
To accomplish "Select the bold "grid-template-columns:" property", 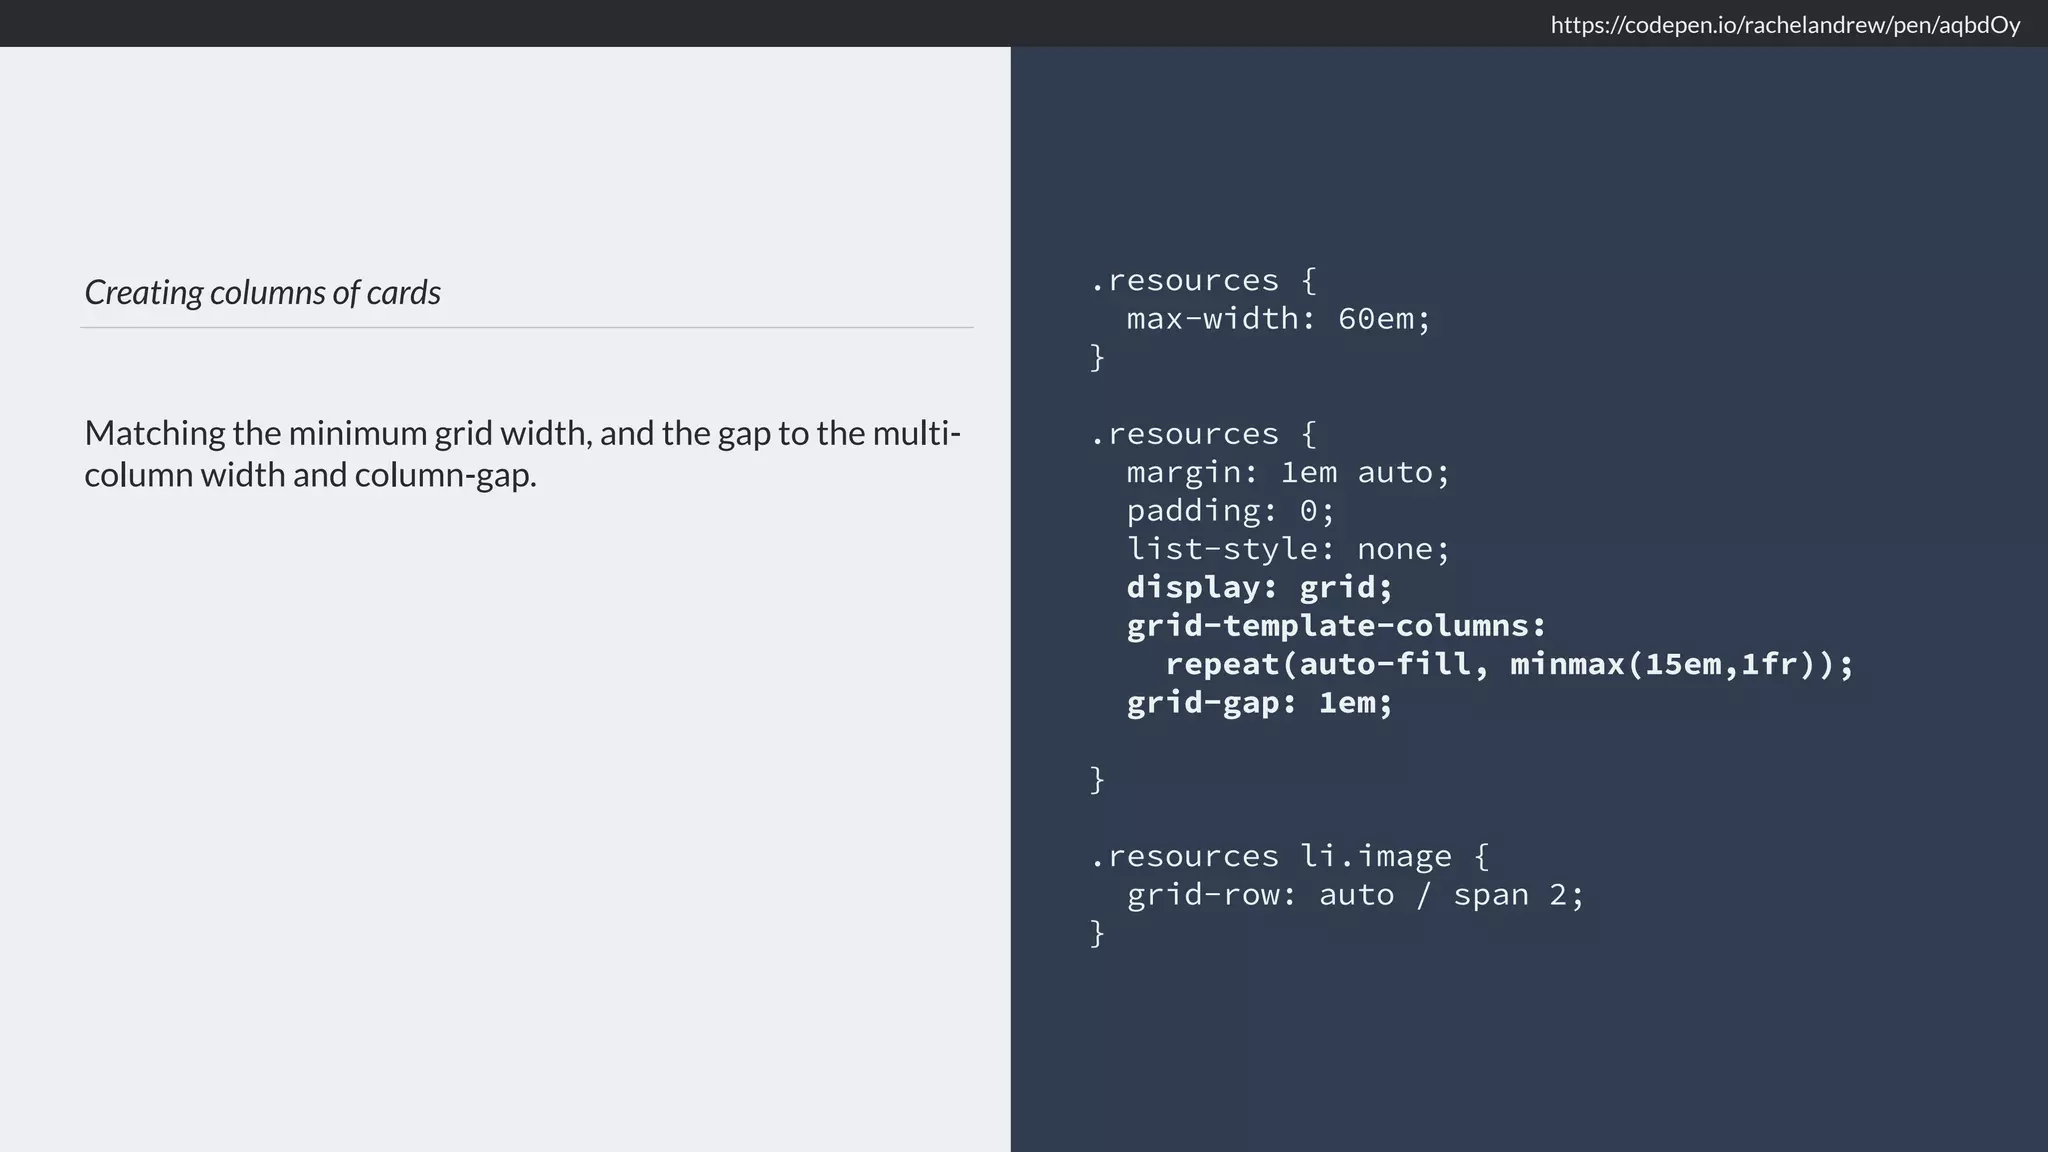I will coord(1336,626).
